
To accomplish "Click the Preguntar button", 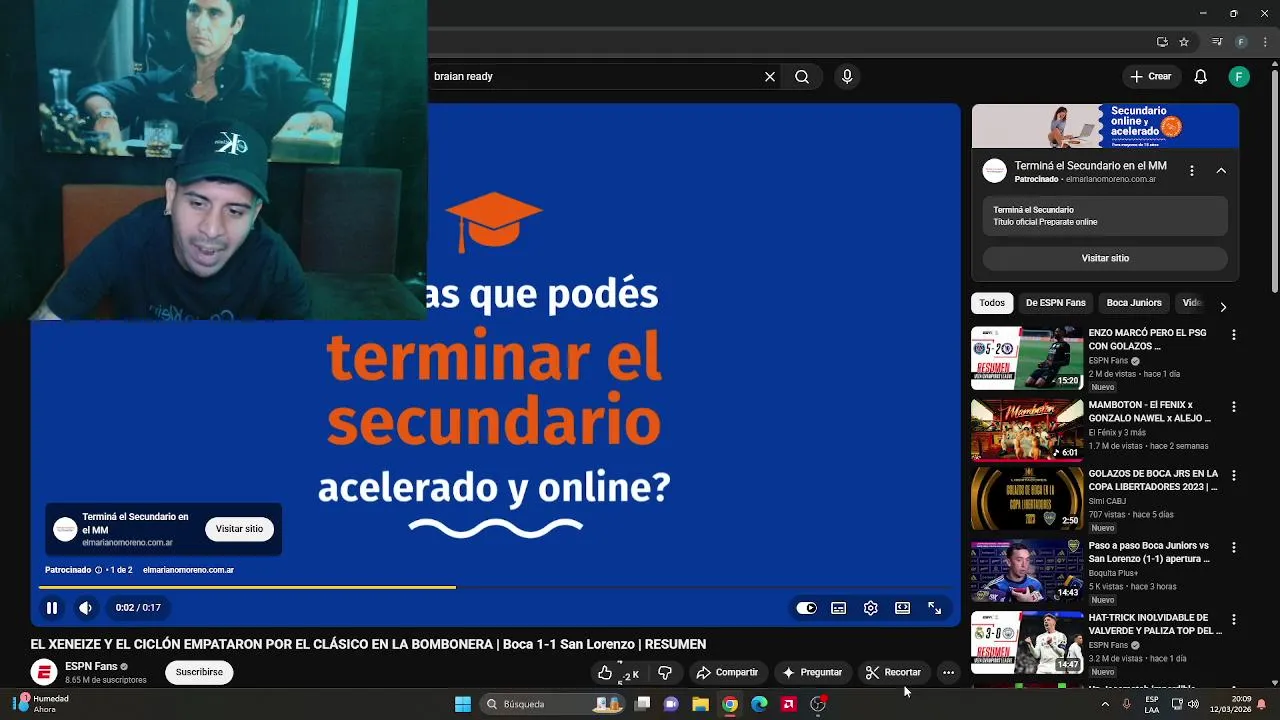I will pos(812,673).
